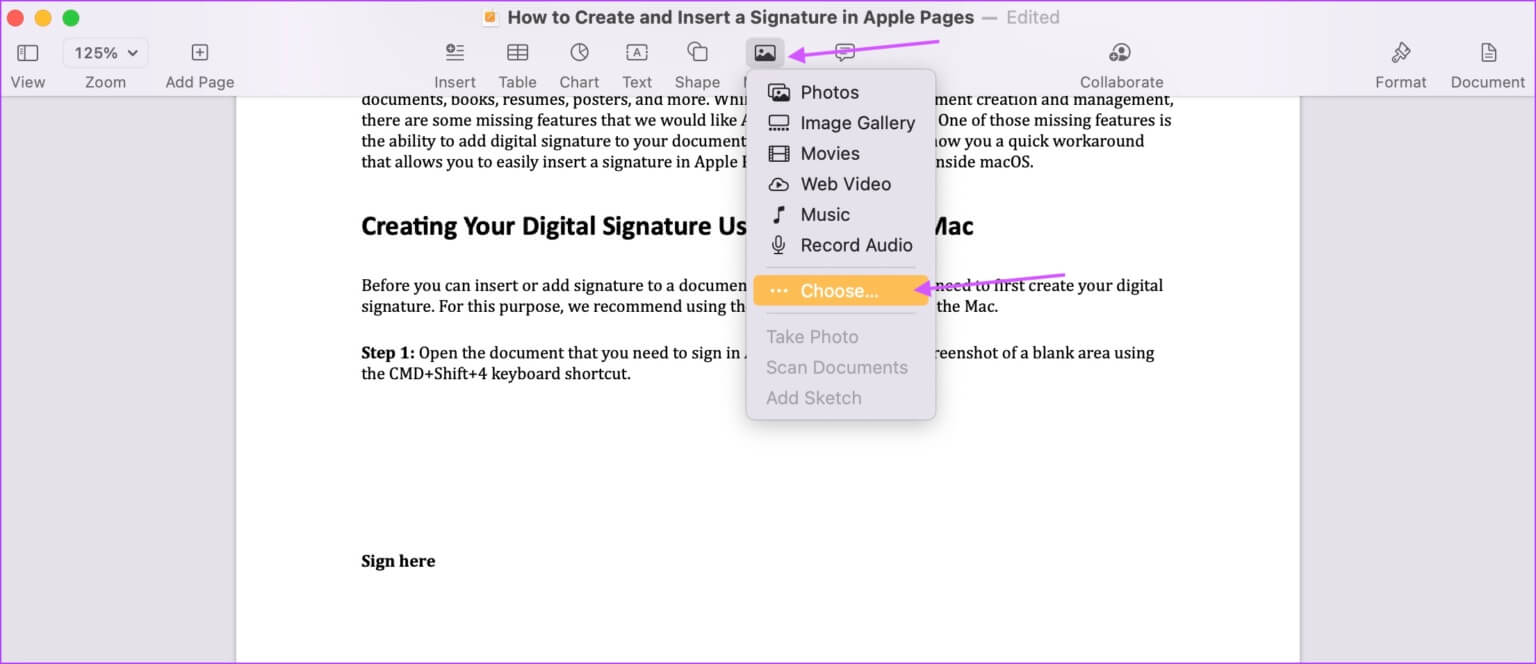
Task: Add a Comment from toolbar
Action: pos(845,53)
